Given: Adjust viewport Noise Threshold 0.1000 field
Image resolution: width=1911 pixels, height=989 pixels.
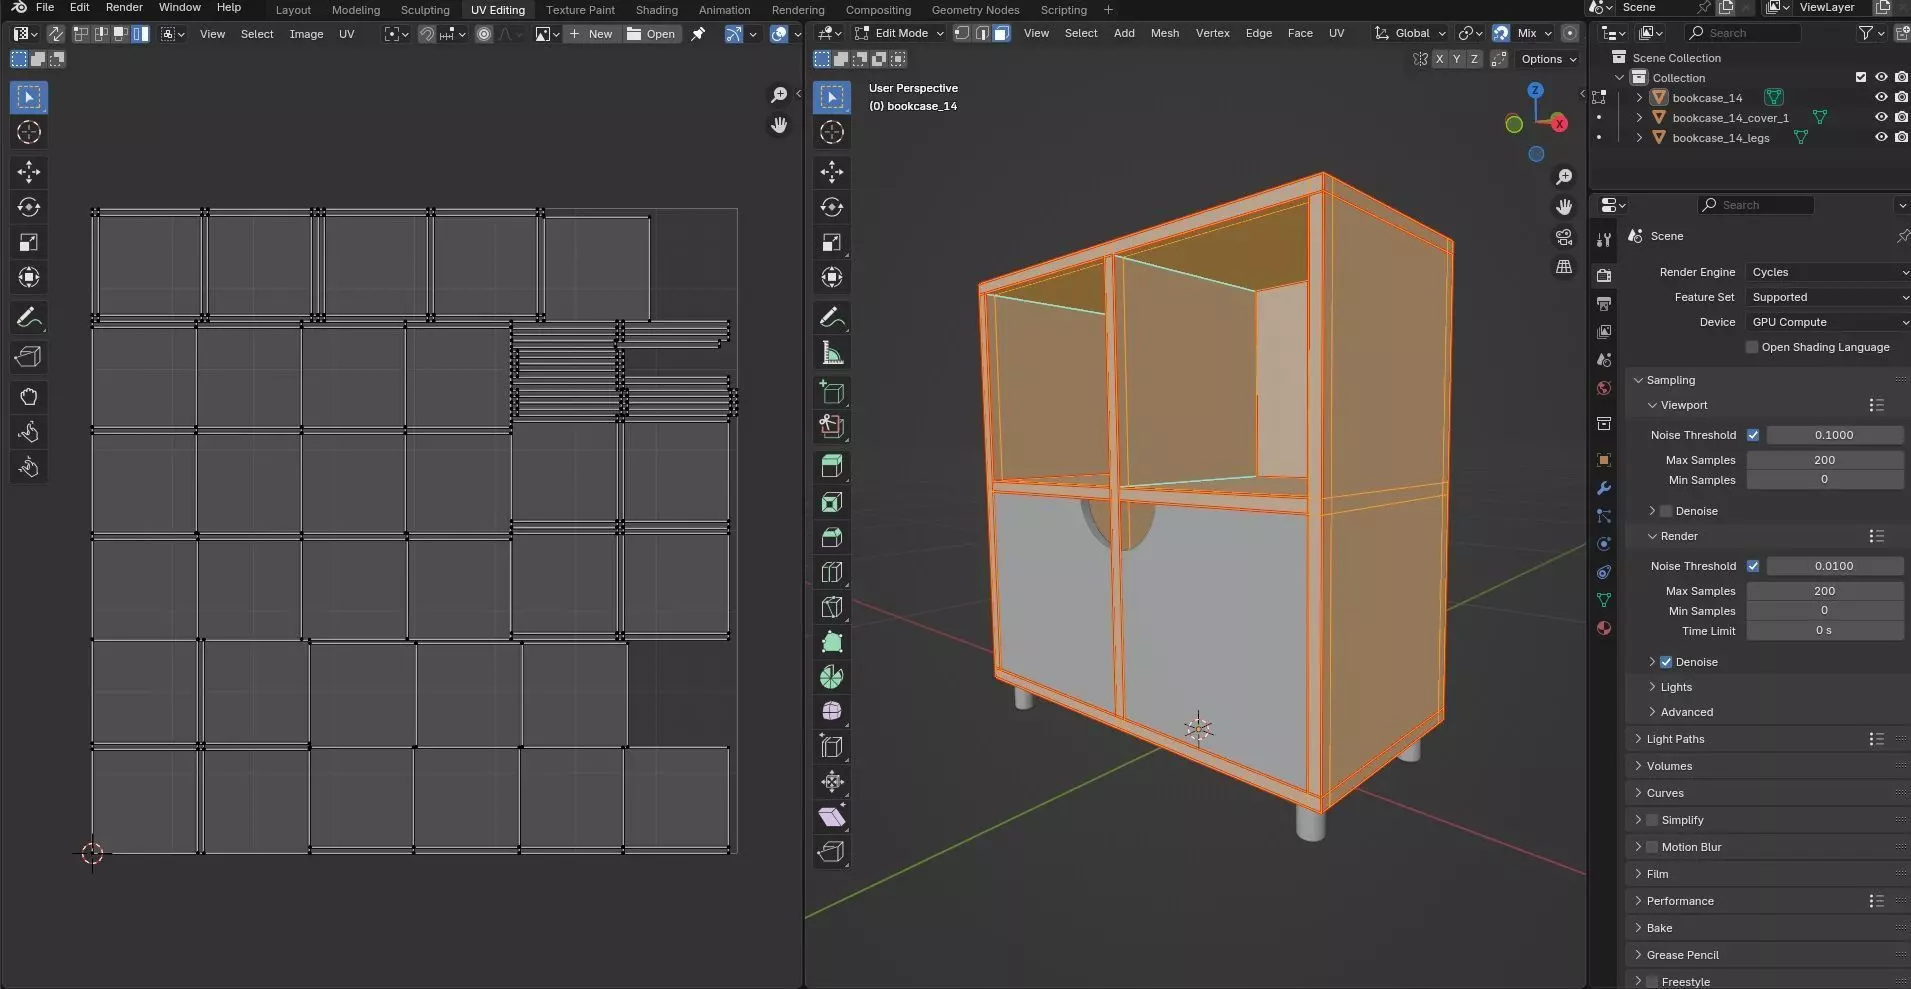Looking at the screenshot, I should pos(1834,435).
